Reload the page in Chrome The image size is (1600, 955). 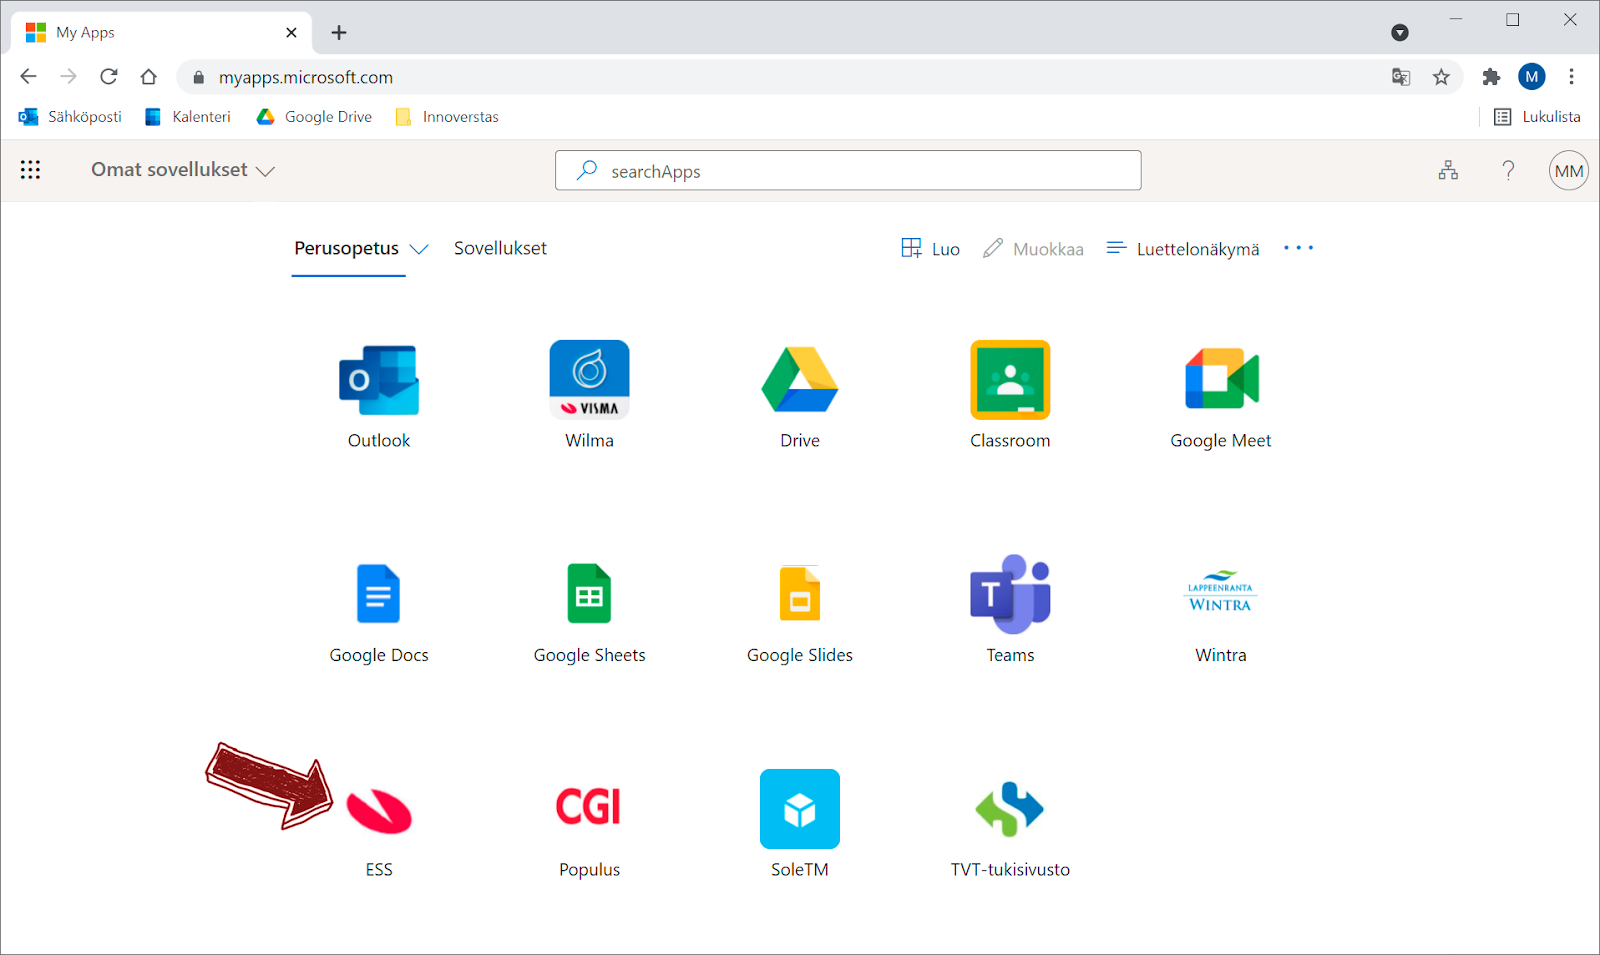pos(109,77)
